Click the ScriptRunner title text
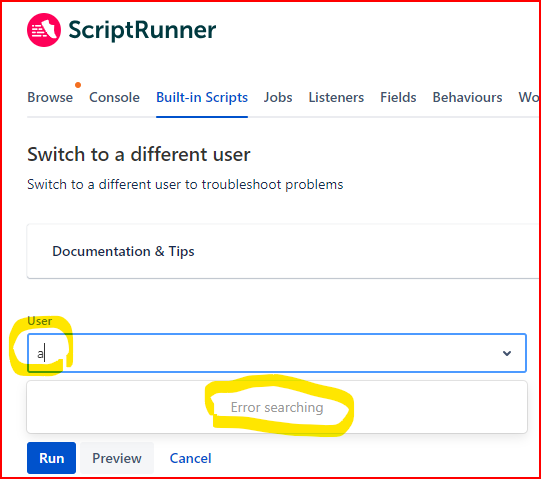Screen dimensions: 541x479 point(142,30)
